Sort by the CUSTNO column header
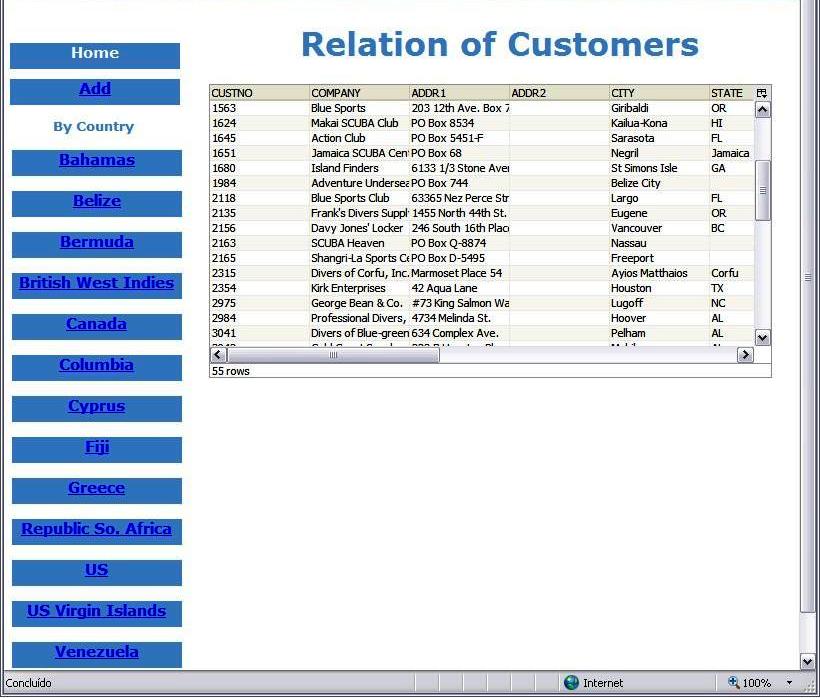 click(259, 93)
